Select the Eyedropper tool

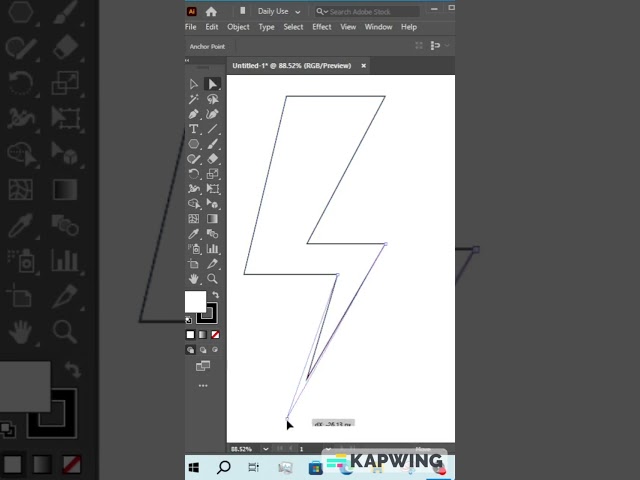tap(193, 233)
